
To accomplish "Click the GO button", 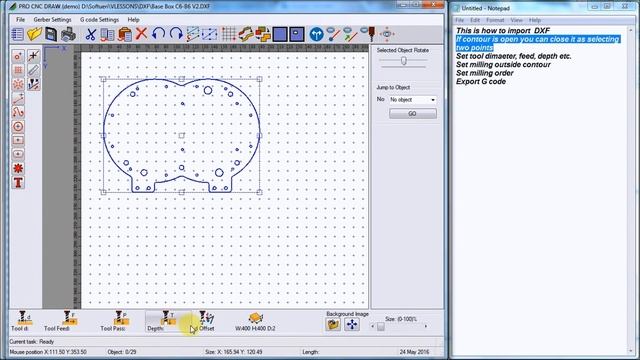I will pos(412,113).
